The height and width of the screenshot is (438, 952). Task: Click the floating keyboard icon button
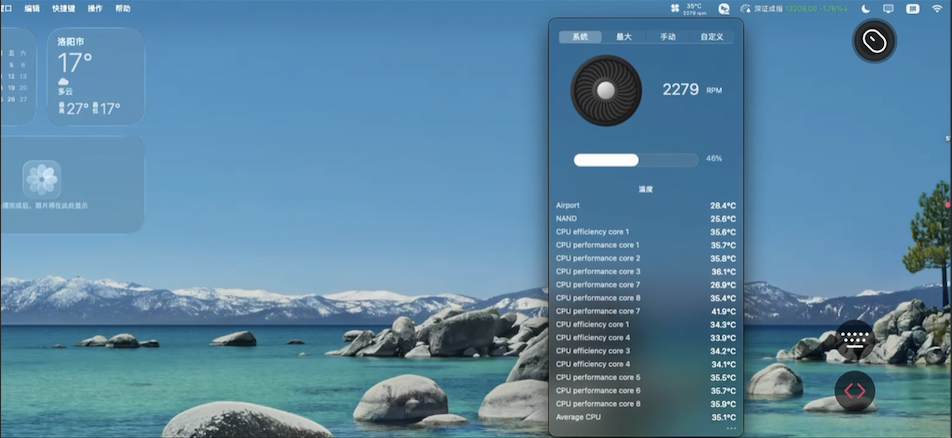854,339
